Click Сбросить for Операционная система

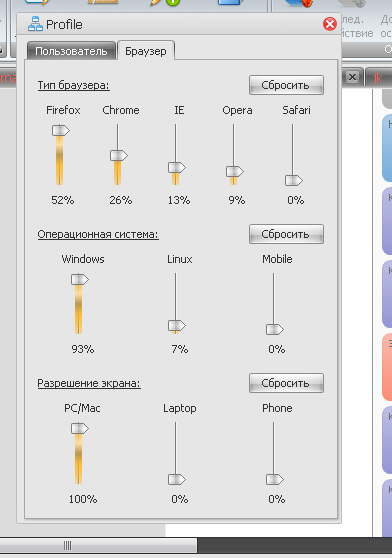[286, 234]
